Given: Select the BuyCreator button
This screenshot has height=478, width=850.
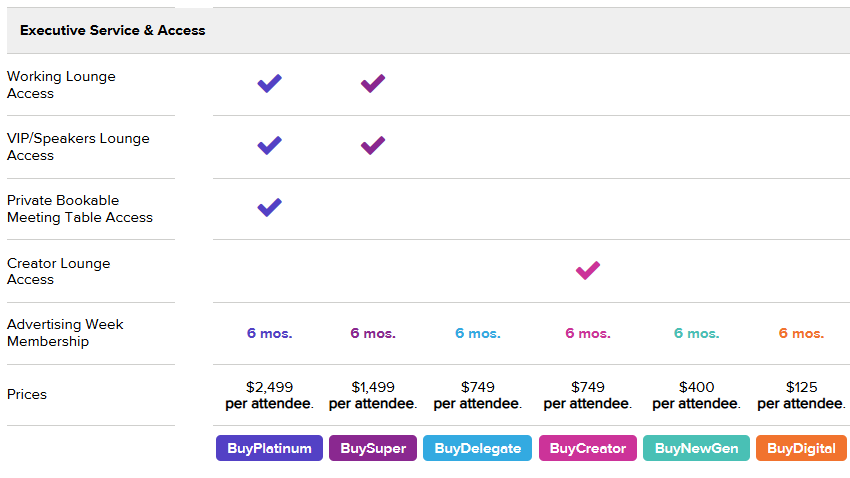Looking at the screenshot, I should click(587, 449).
